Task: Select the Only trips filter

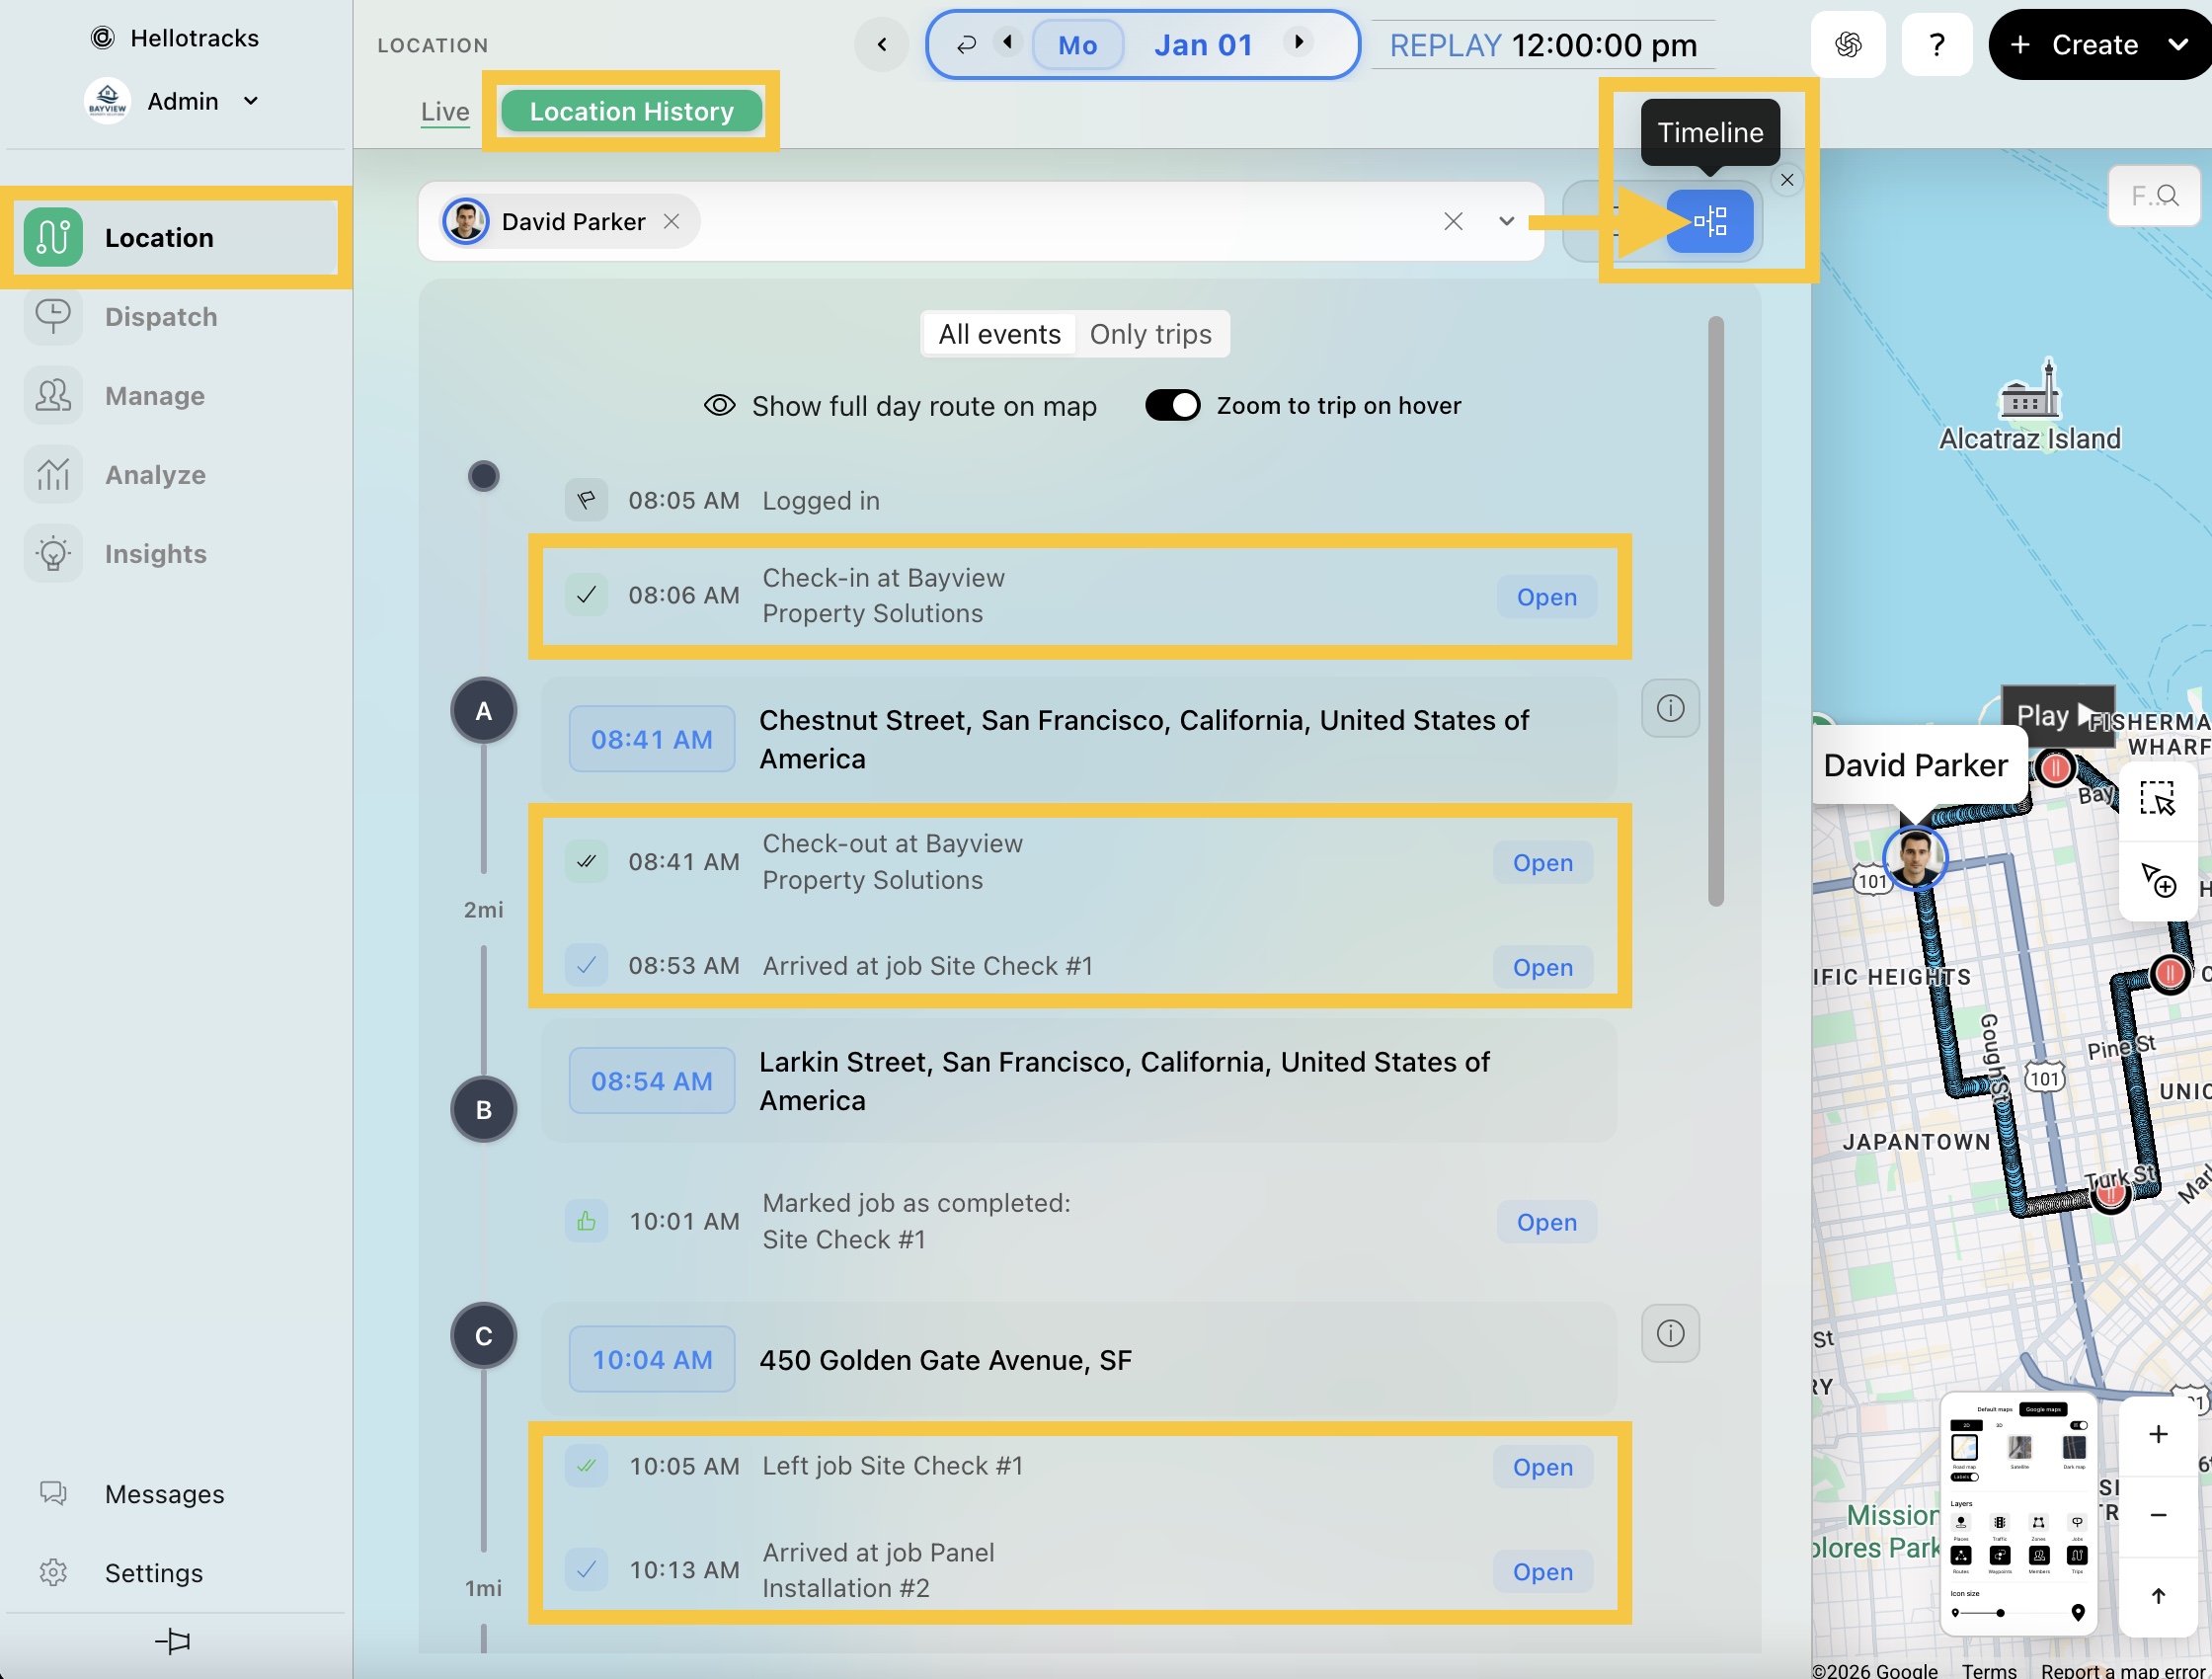Action: point(1150,334)
